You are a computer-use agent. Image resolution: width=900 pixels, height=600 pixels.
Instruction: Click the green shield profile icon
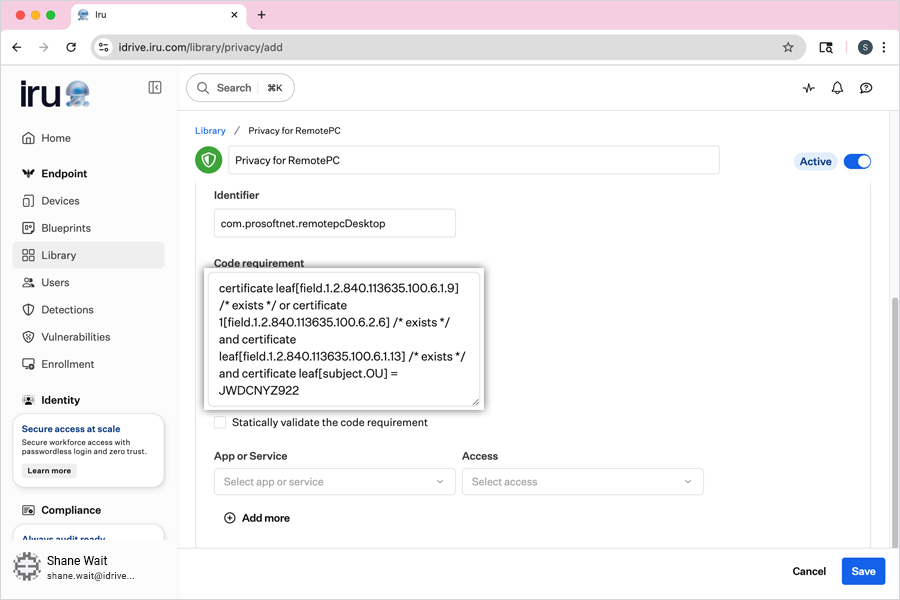click(208, 160)
